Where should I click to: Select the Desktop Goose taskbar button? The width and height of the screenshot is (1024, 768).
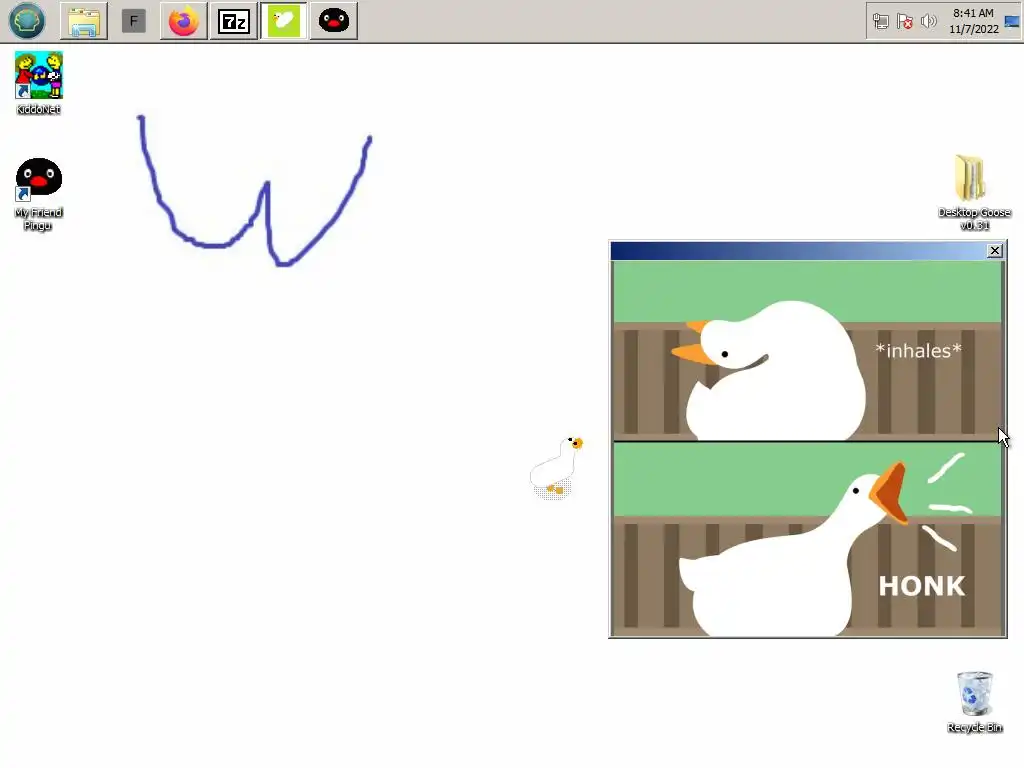(283, 21)
